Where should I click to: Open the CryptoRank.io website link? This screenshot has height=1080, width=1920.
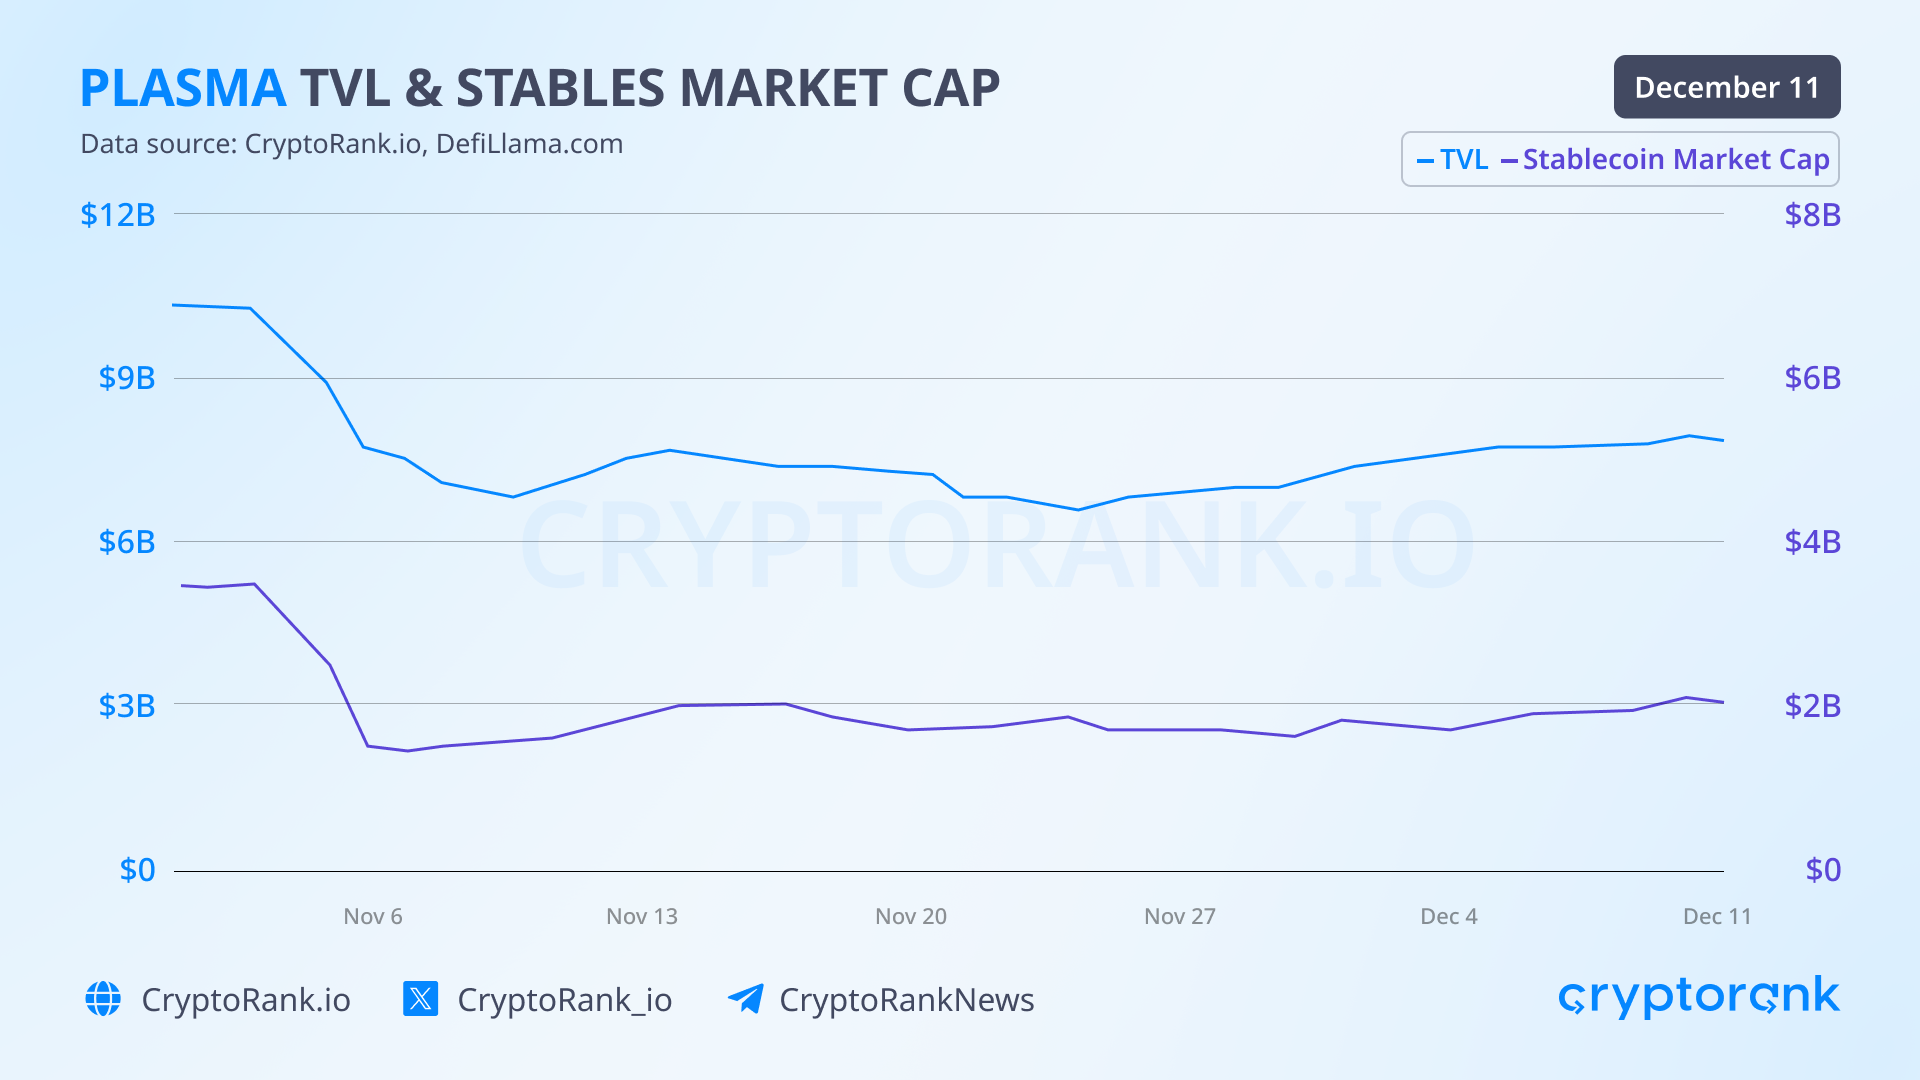(246, 1000)
